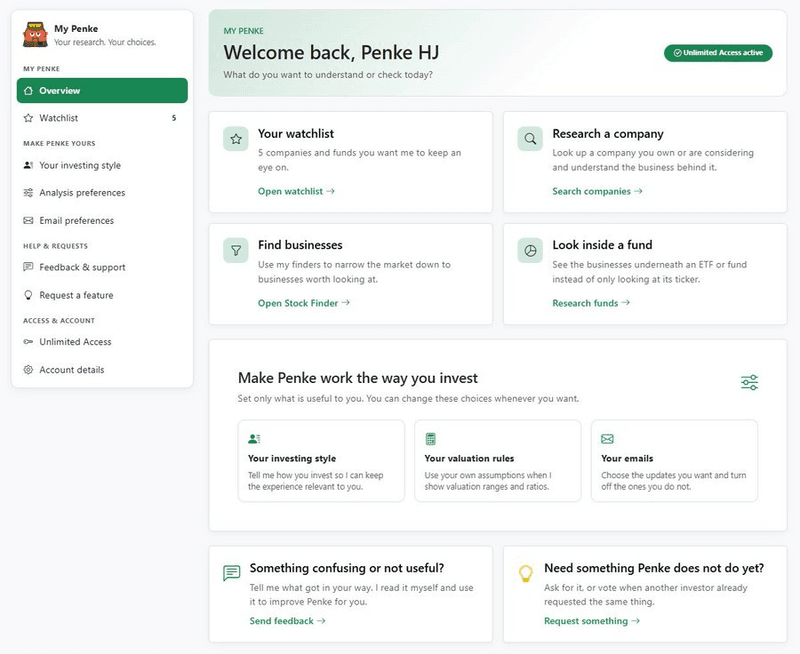
Task: Click the key icon next to Unlimited Access
Action: click(x=28, y=342)
